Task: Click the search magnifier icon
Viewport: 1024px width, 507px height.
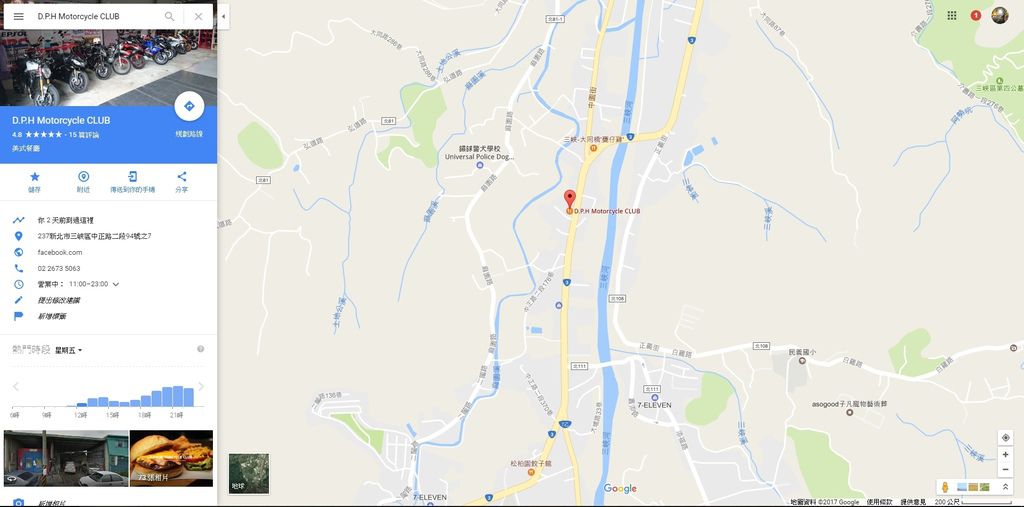Action: pos(169,16)
